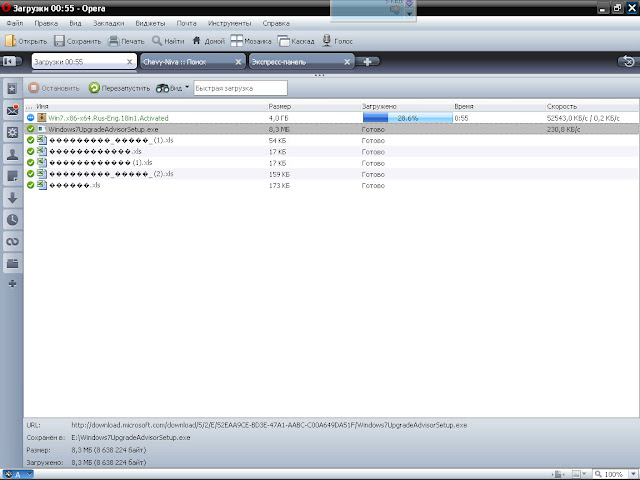Open the Mail sidebar panel envelope icon

[x=12, y=110]
